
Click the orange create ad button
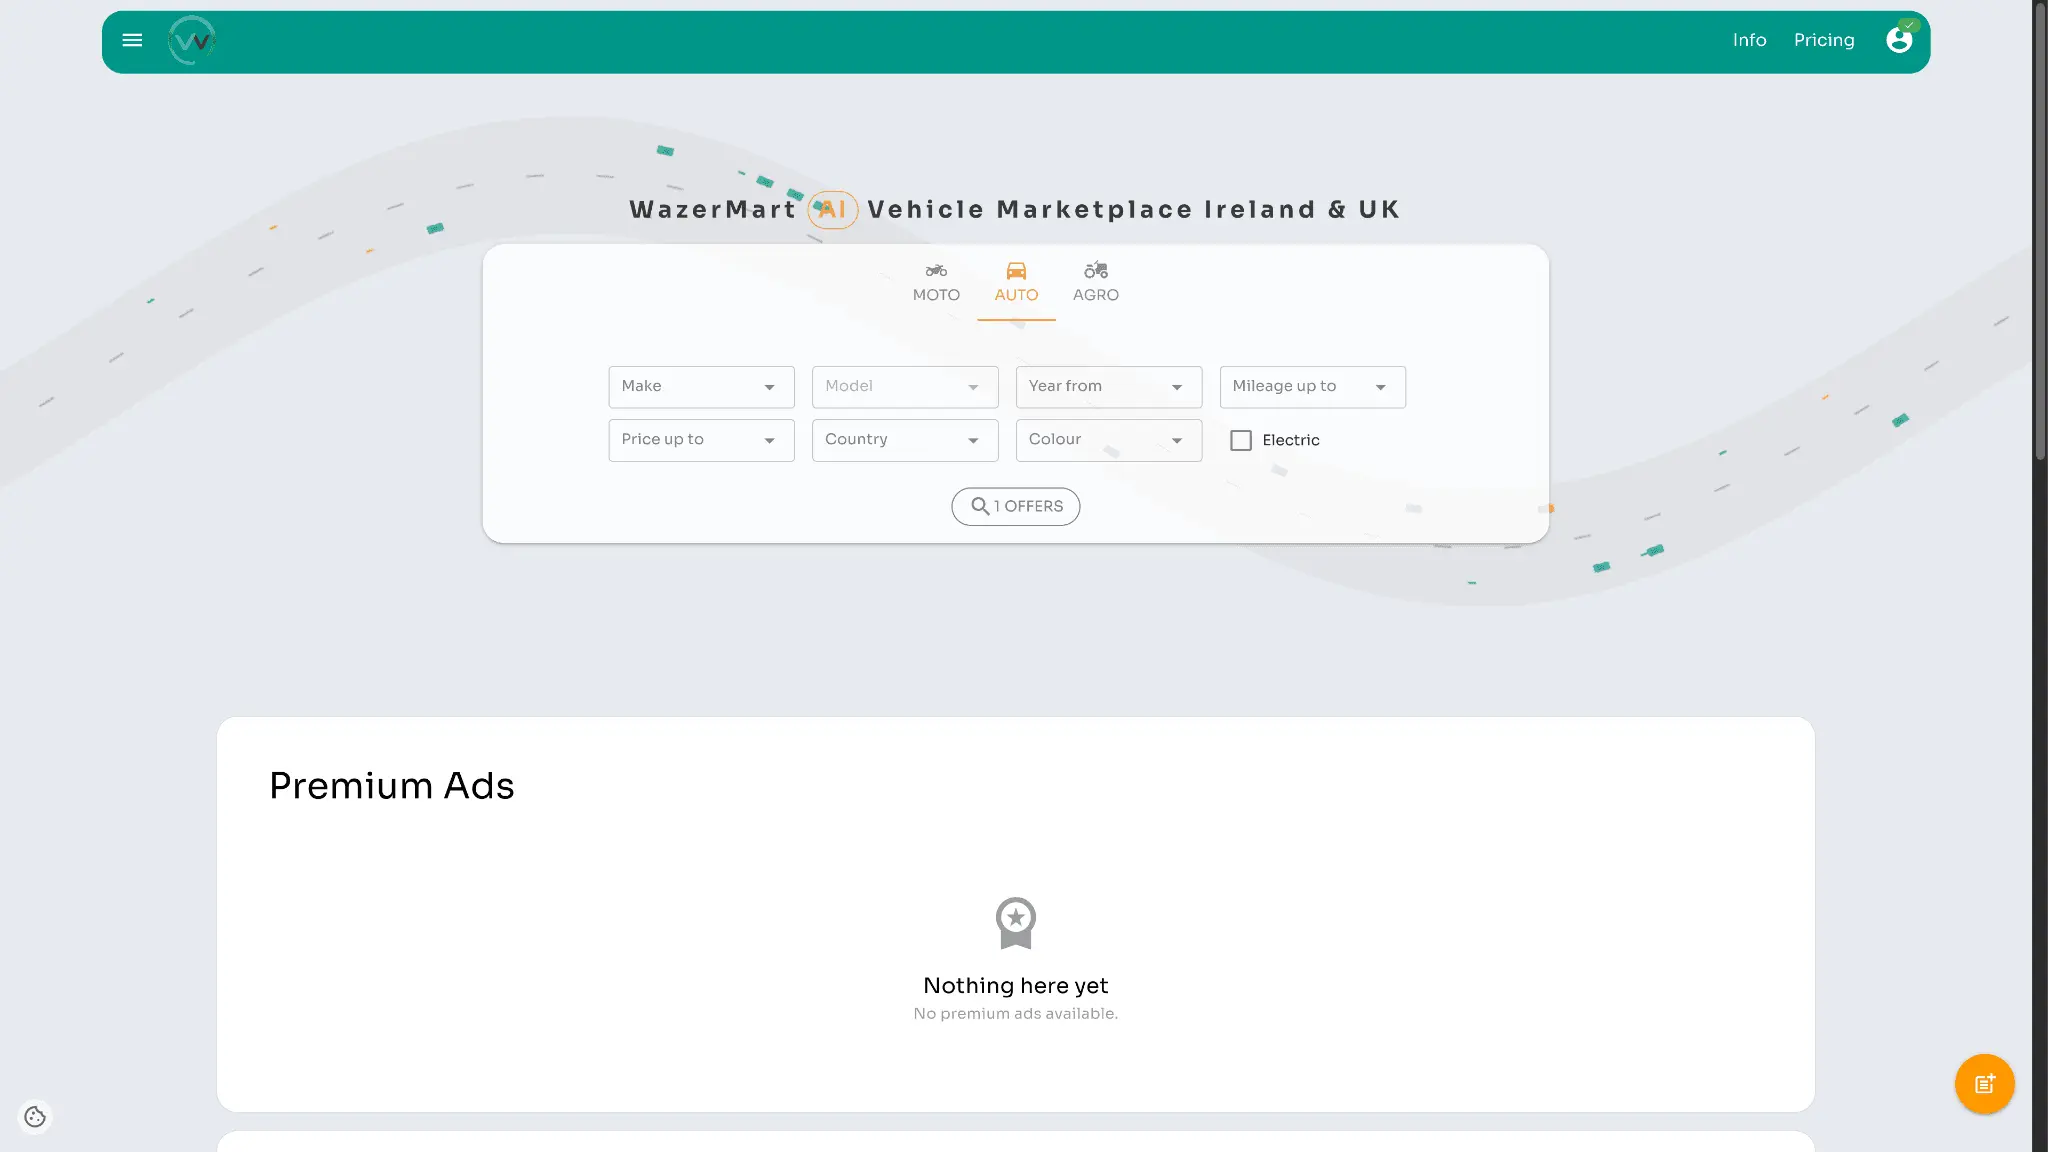[x=1984, y=1084]
